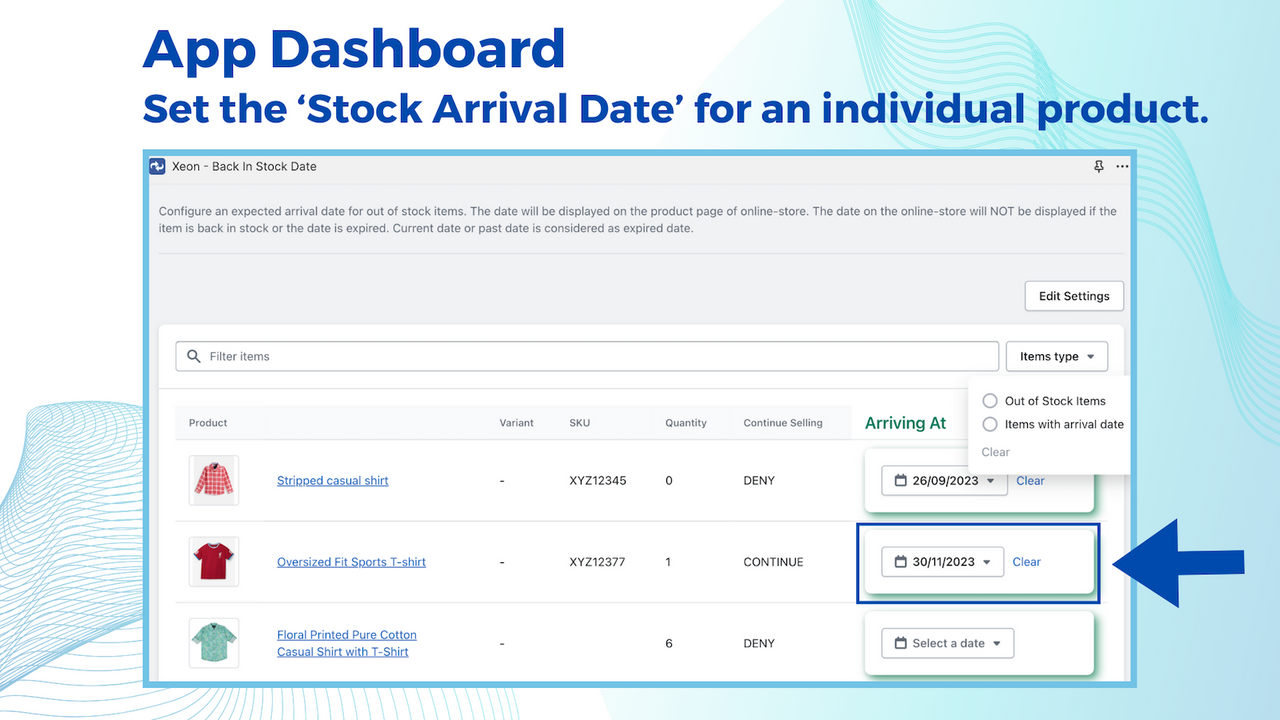The height and width of the screenshot is (720, 1280).
Task: Click DENY value in Stripped casual shirt row
Action: [759, 481]
